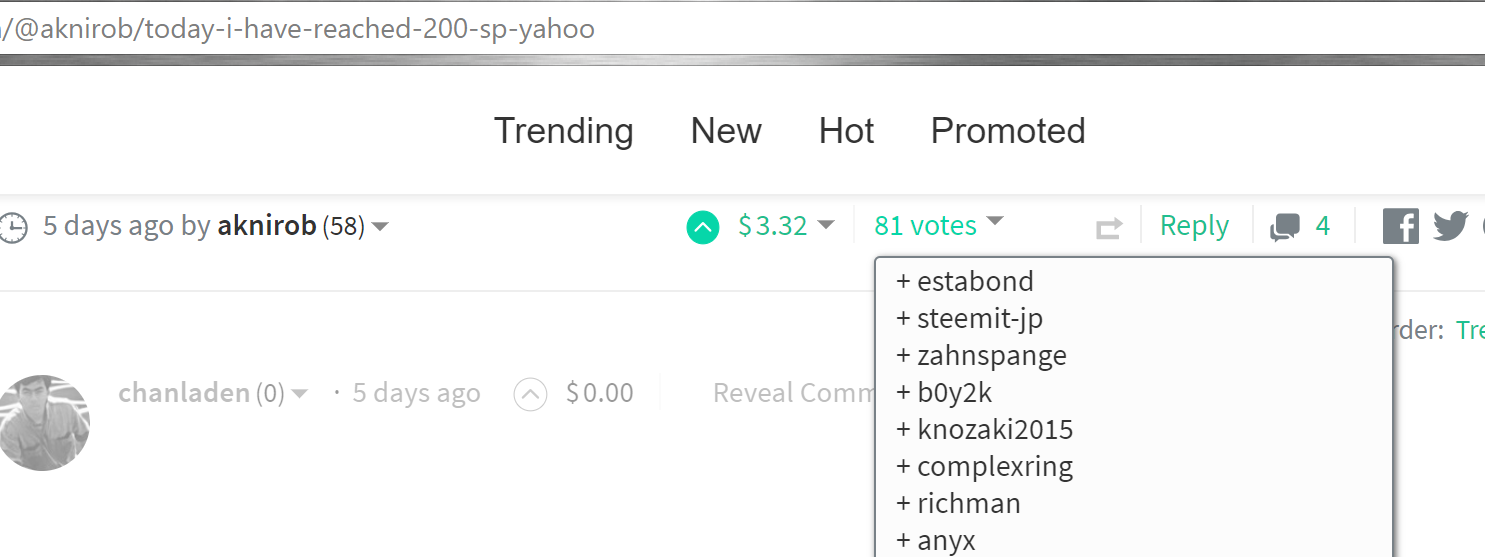Share the post via the Facebook icon

coord(1401,226)
